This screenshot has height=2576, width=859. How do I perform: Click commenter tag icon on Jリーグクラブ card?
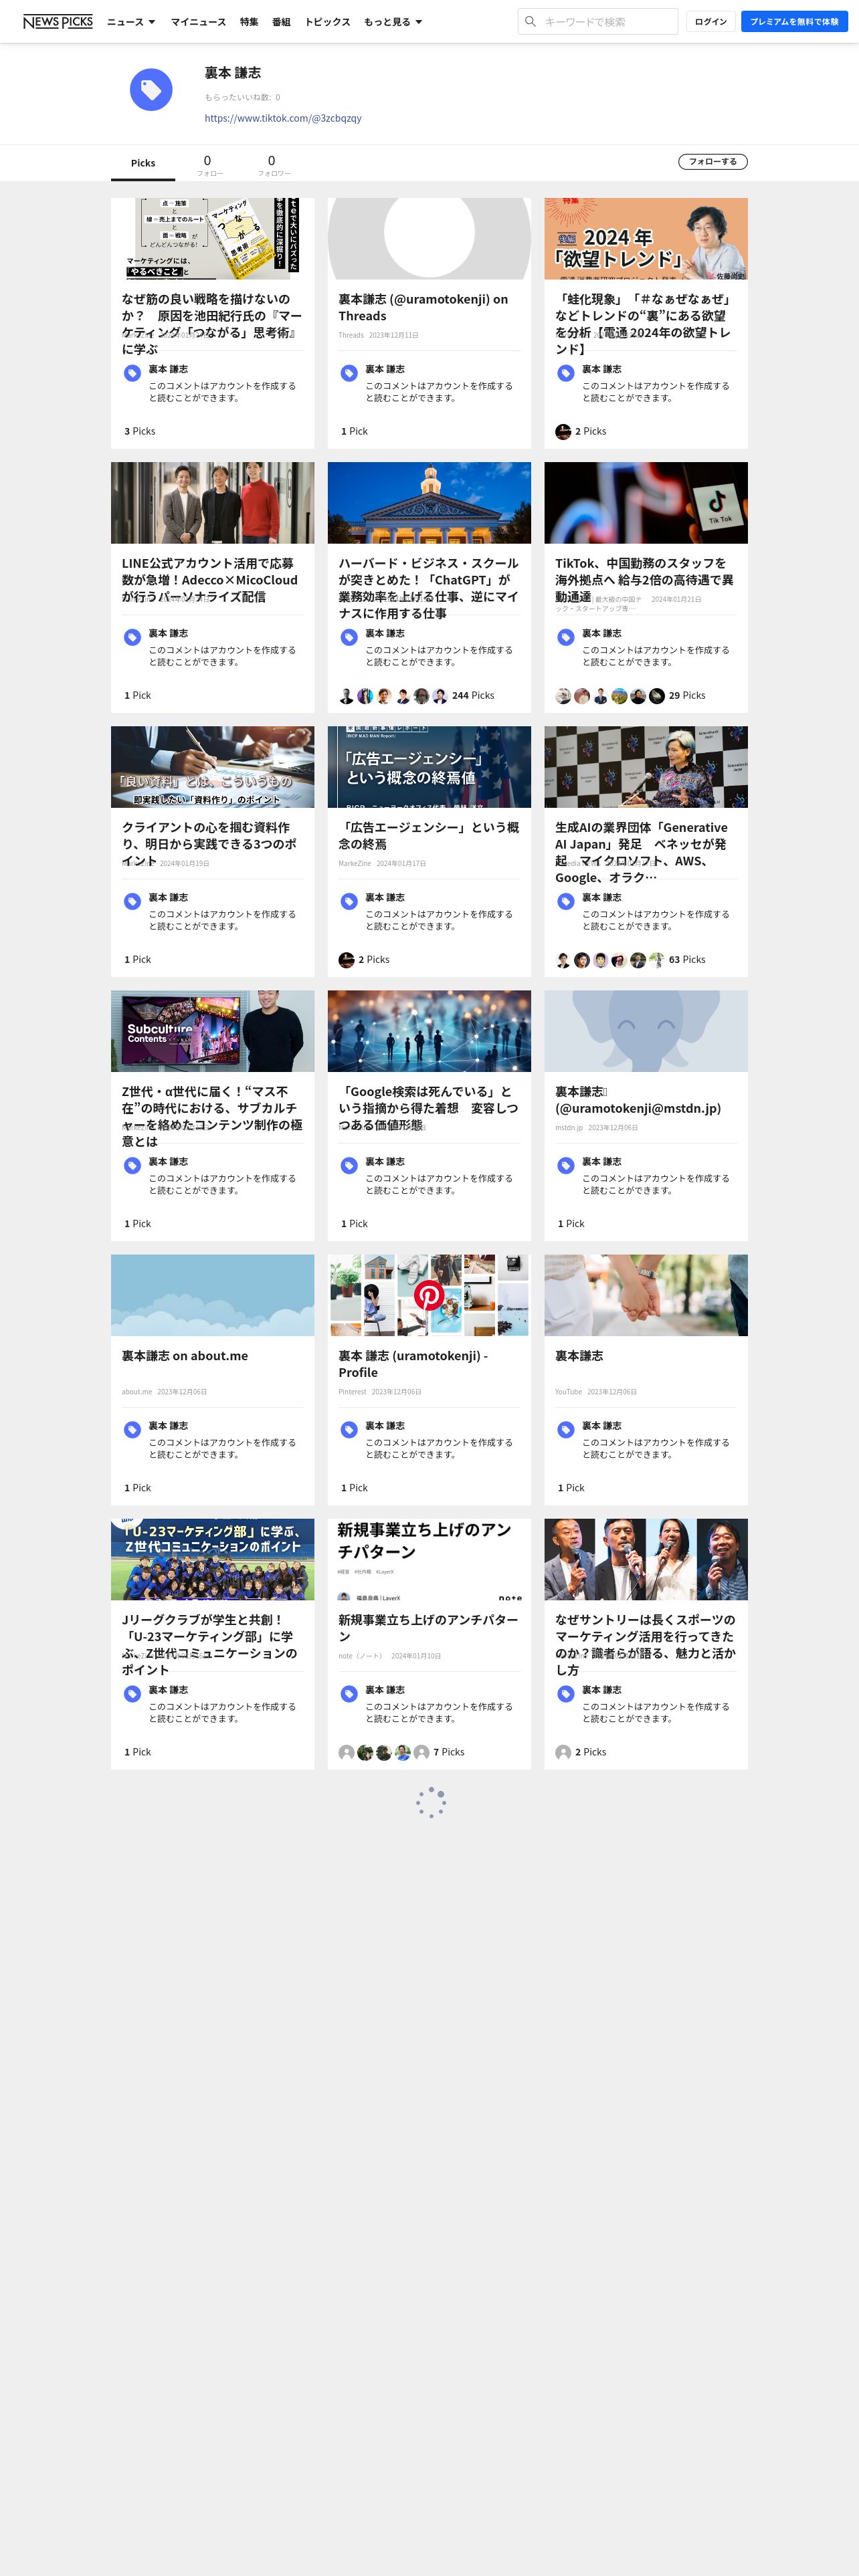[x=132, y=1693]
